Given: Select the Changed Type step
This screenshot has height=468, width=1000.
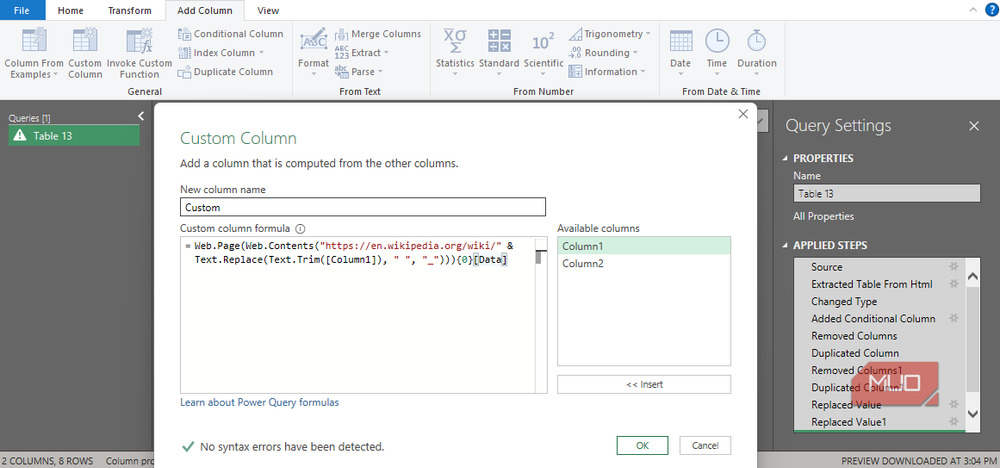Looking at the screenshot, I should tap(844, 302).
